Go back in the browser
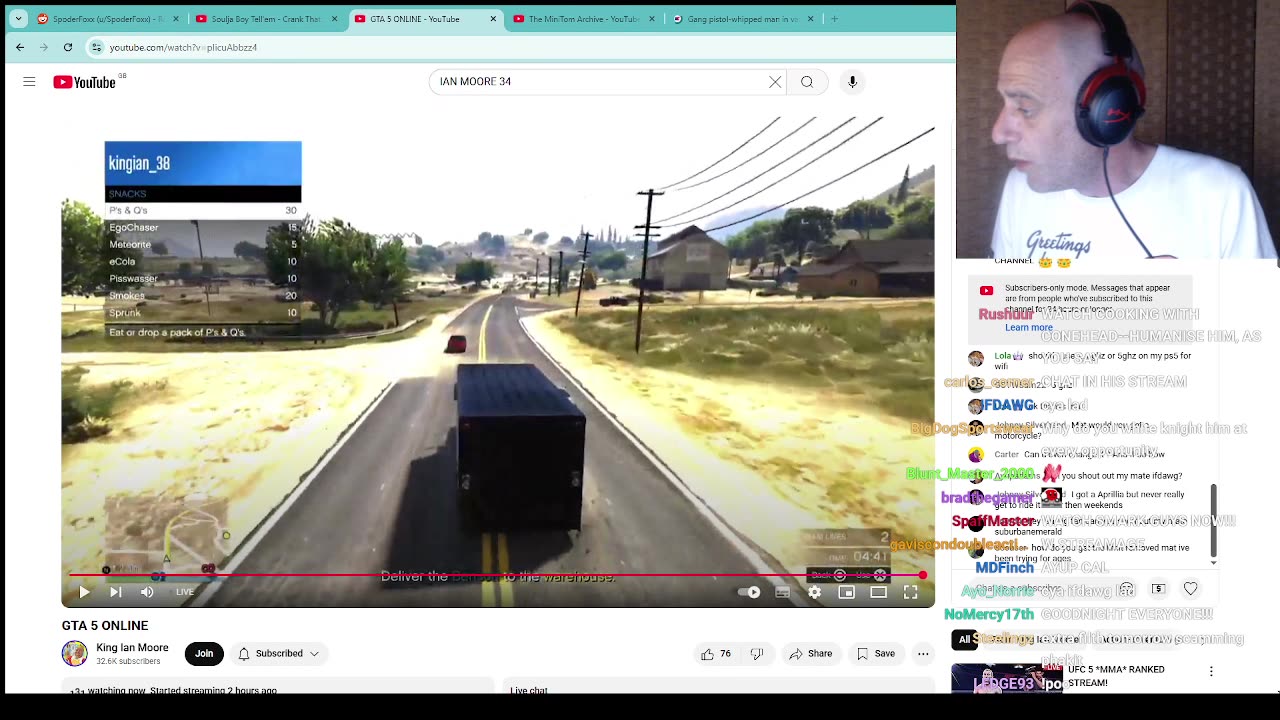 point(20,47)
